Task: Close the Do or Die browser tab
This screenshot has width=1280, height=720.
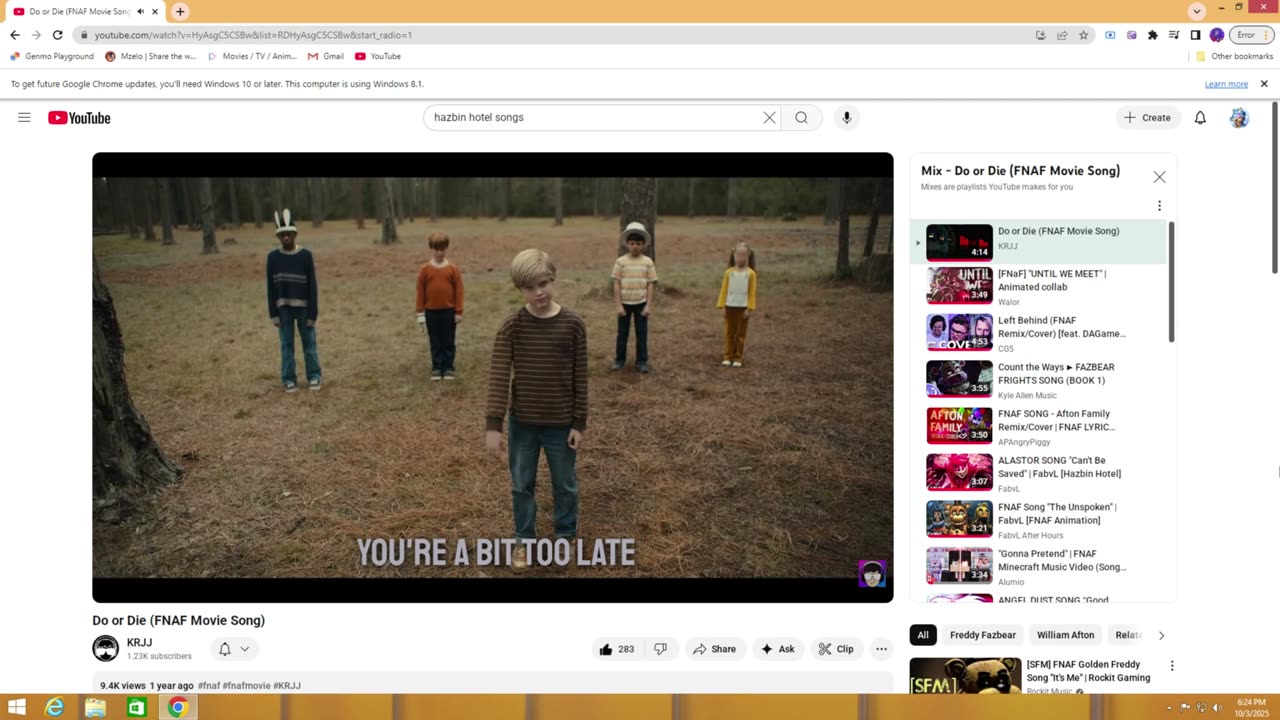Action: pyautogui.click(x=155, y=12)
